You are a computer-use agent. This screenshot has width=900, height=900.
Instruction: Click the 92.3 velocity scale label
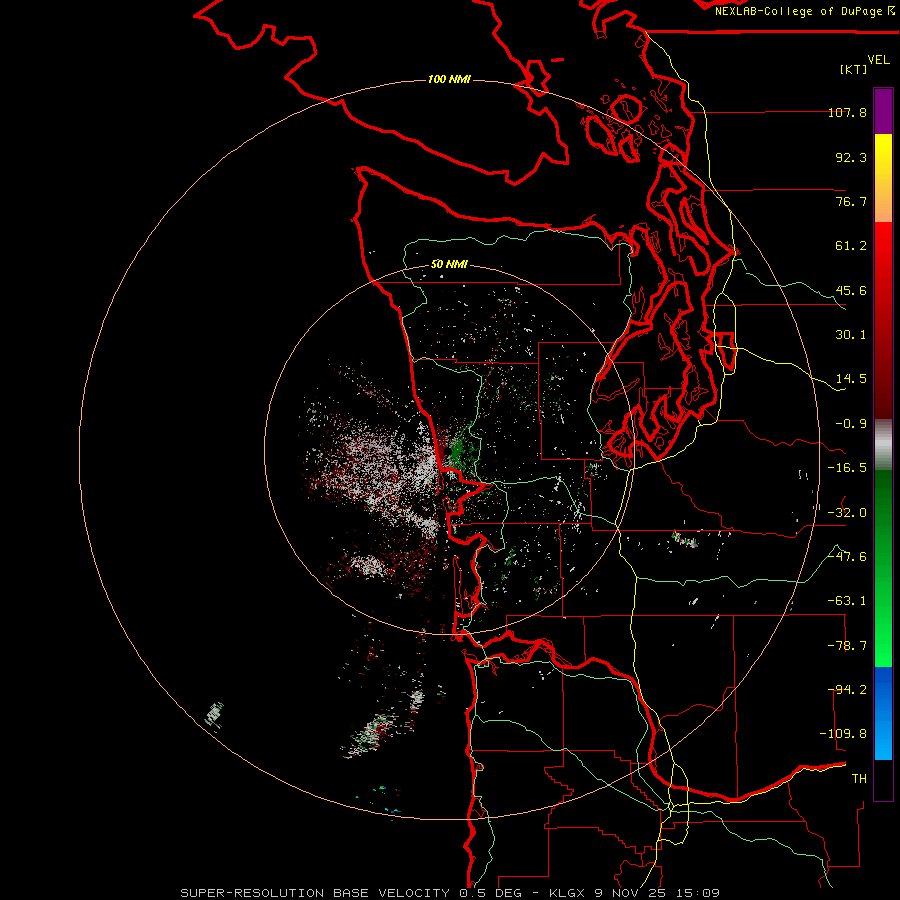point(851,157)
